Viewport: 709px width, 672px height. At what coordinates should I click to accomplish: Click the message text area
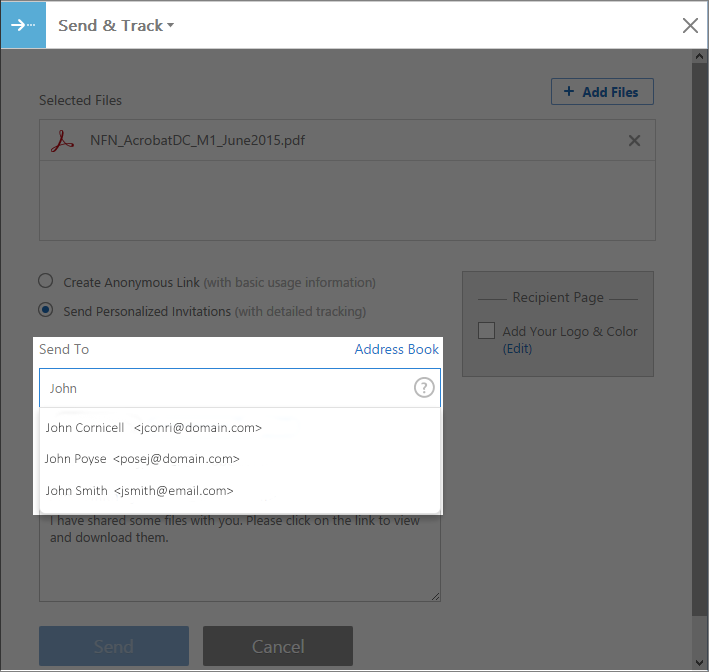(x=240, y=558)
